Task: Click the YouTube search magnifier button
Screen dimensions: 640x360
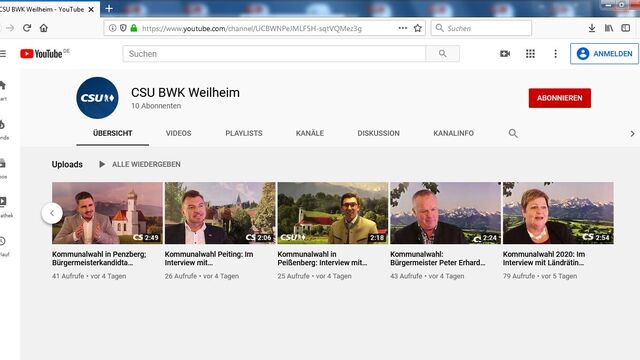Action: pos(442,53)
